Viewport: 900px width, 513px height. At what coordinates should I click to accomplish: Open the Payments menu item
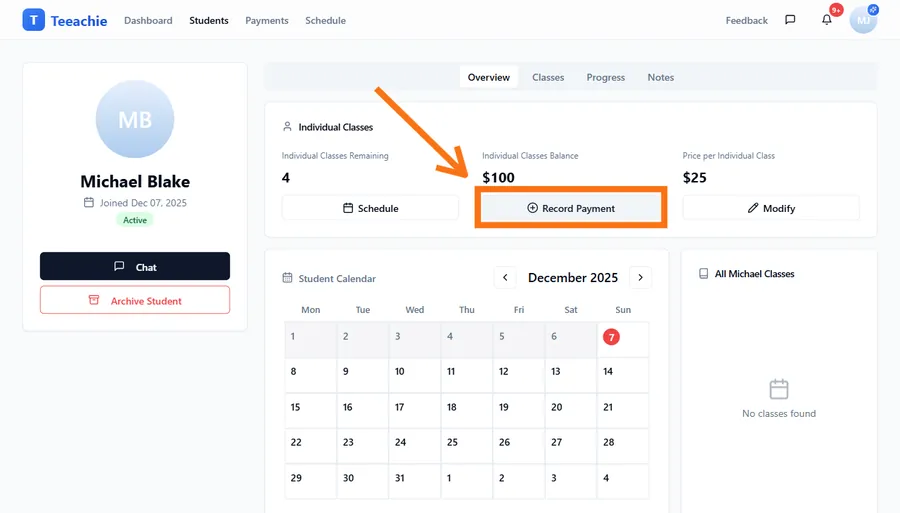[267, 20]
